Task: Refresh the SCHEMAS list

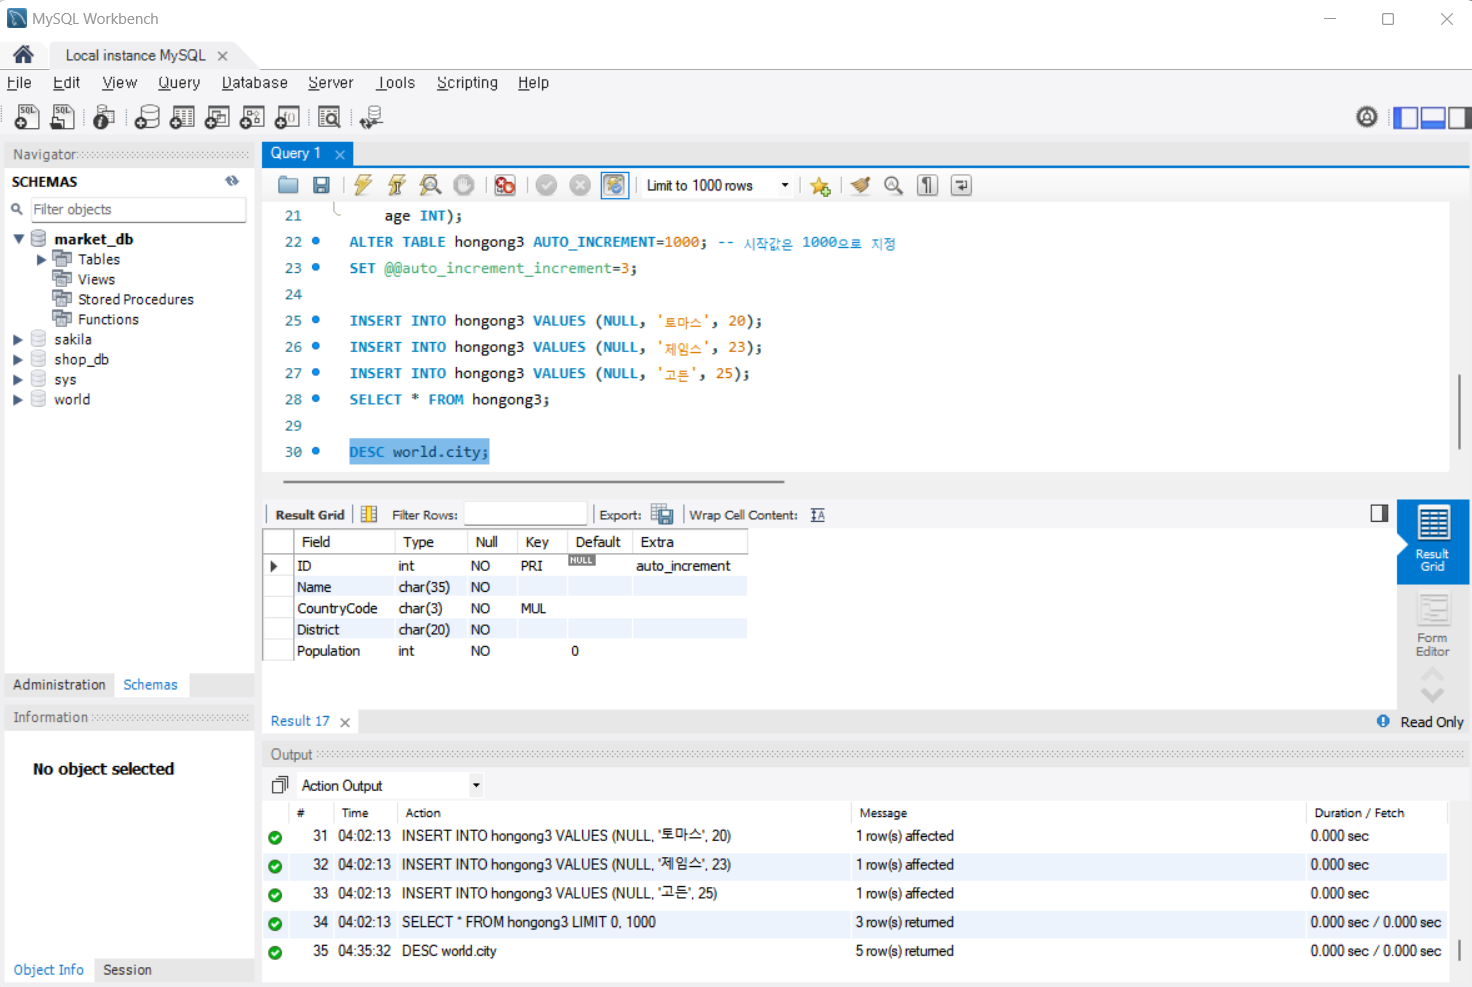Action: tap(232, 181)
